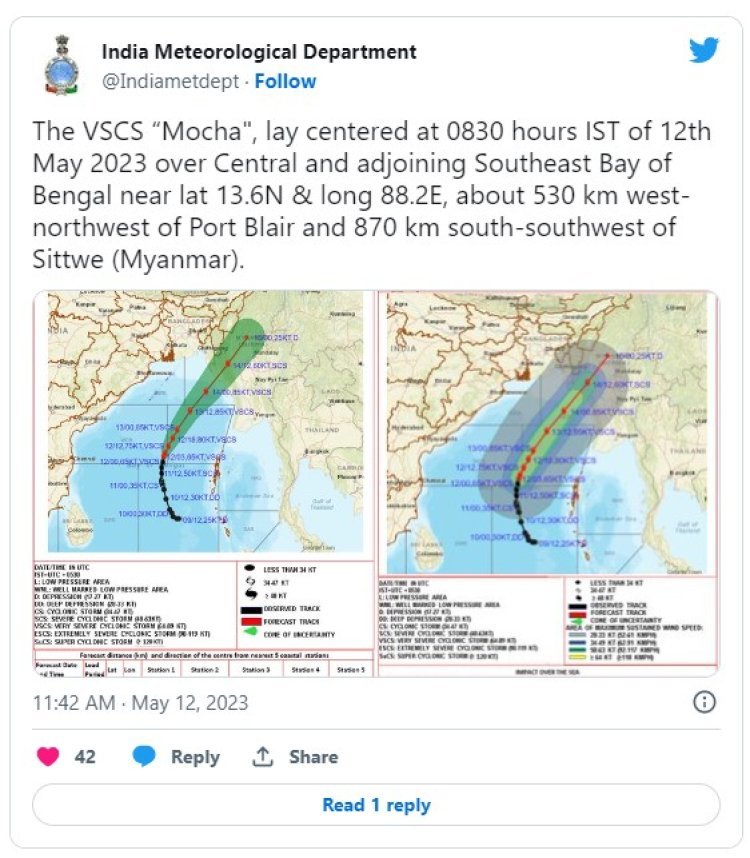Click the tweet text about VSCS Mocha
750x858 pixels.
(372, 195)
